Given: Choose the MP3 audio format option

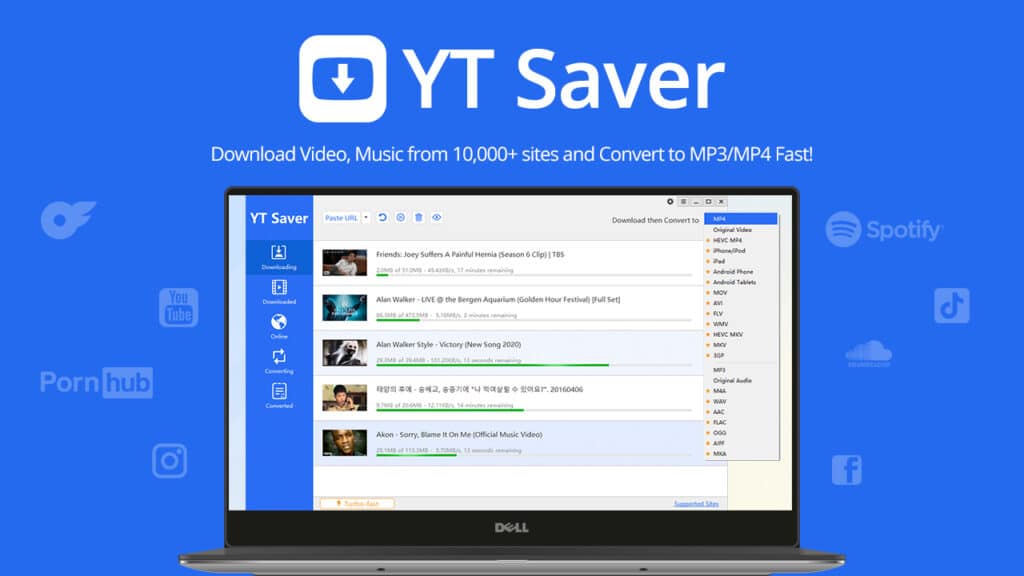Looking at the screenshot, I should coord(718,370).
